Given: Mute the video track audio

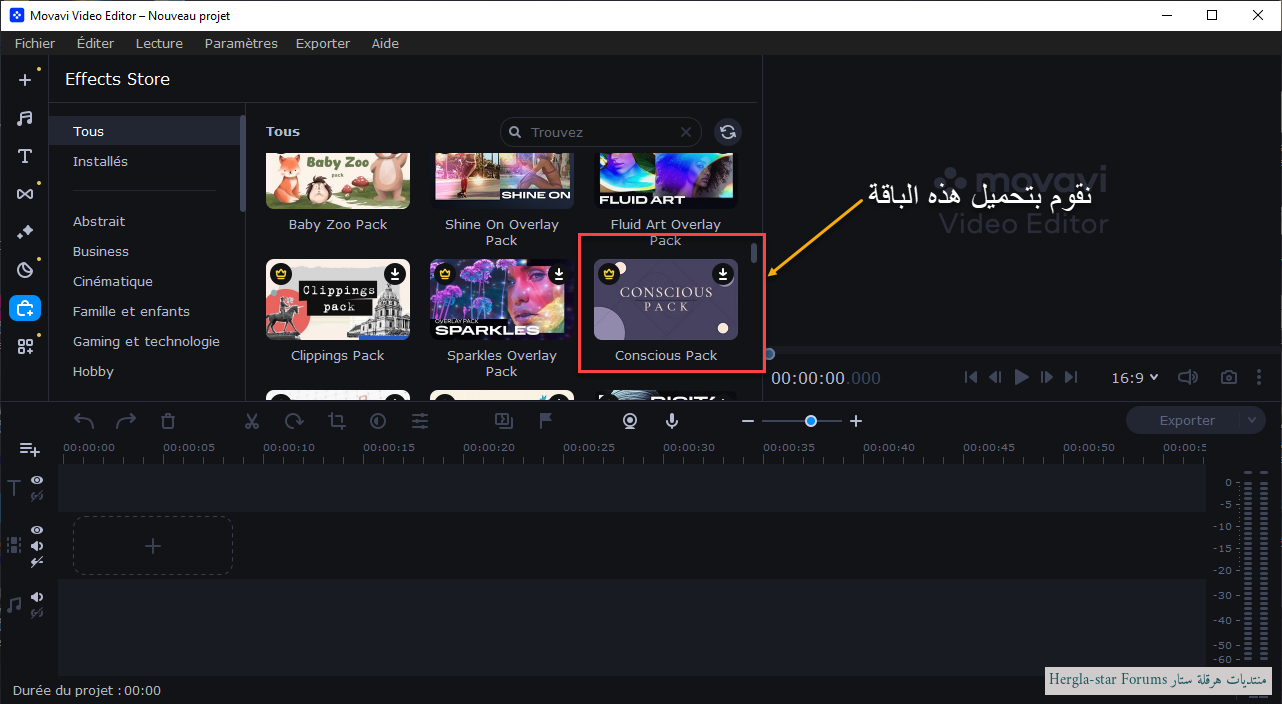Looking at the screenshot, I should pyautogui.click(x=37, y=546).
